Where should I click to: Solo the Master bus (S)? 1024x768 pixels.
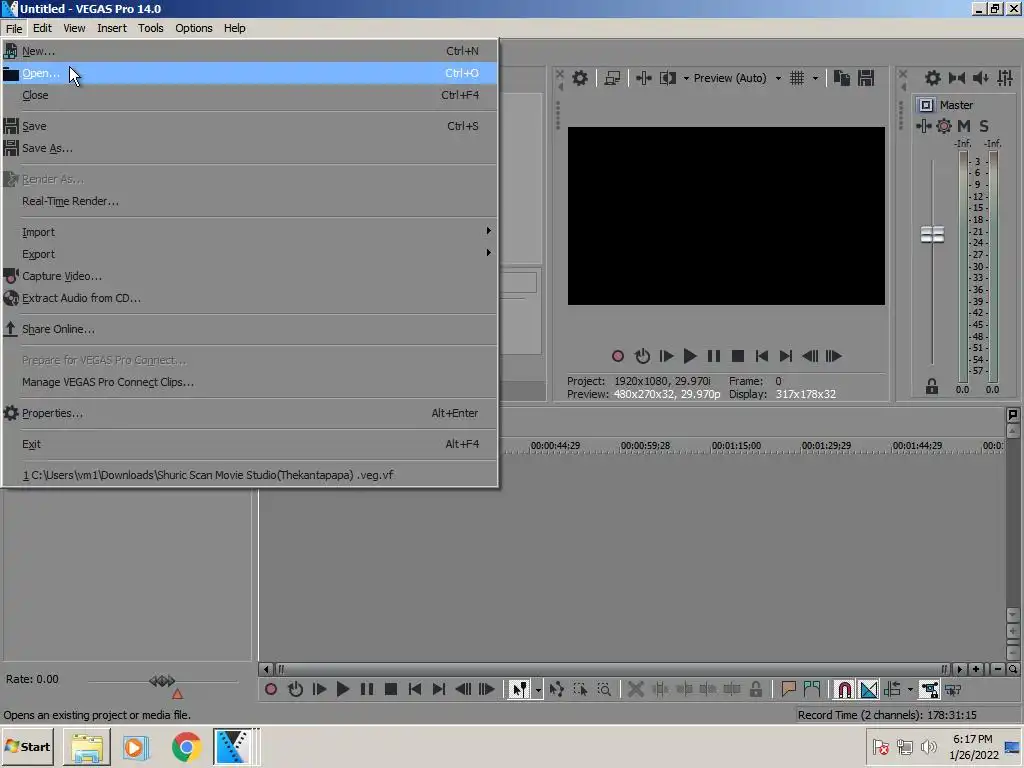click(x=984, y=126)
